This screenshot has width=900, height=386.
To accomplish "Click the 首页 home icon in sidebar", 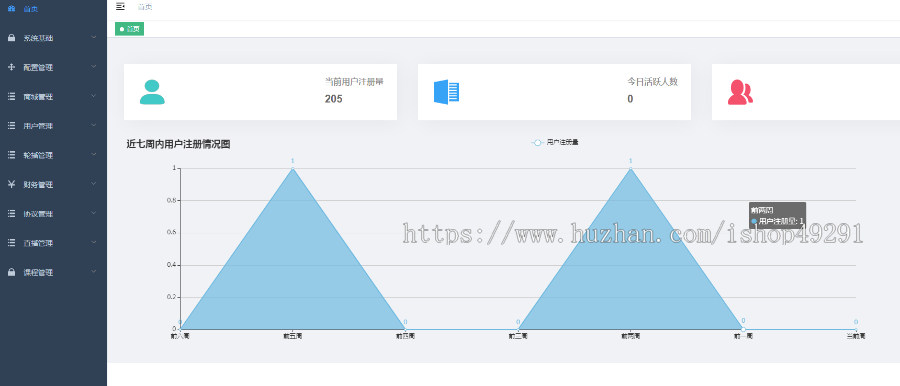I will pyautogui.click(x=11, y=9).
